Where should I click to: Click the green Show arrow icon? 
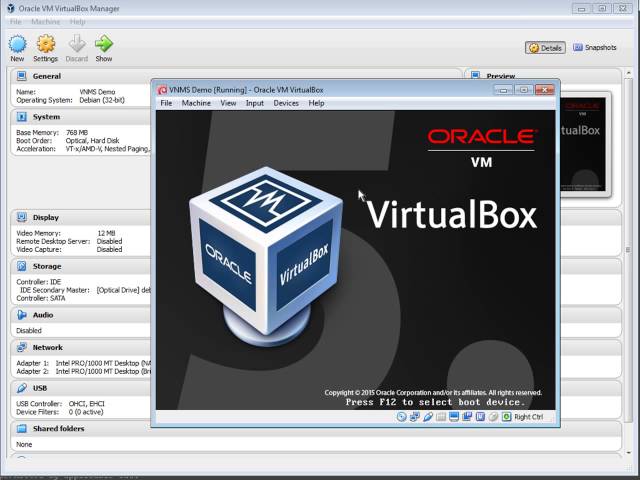coord(104,45)
